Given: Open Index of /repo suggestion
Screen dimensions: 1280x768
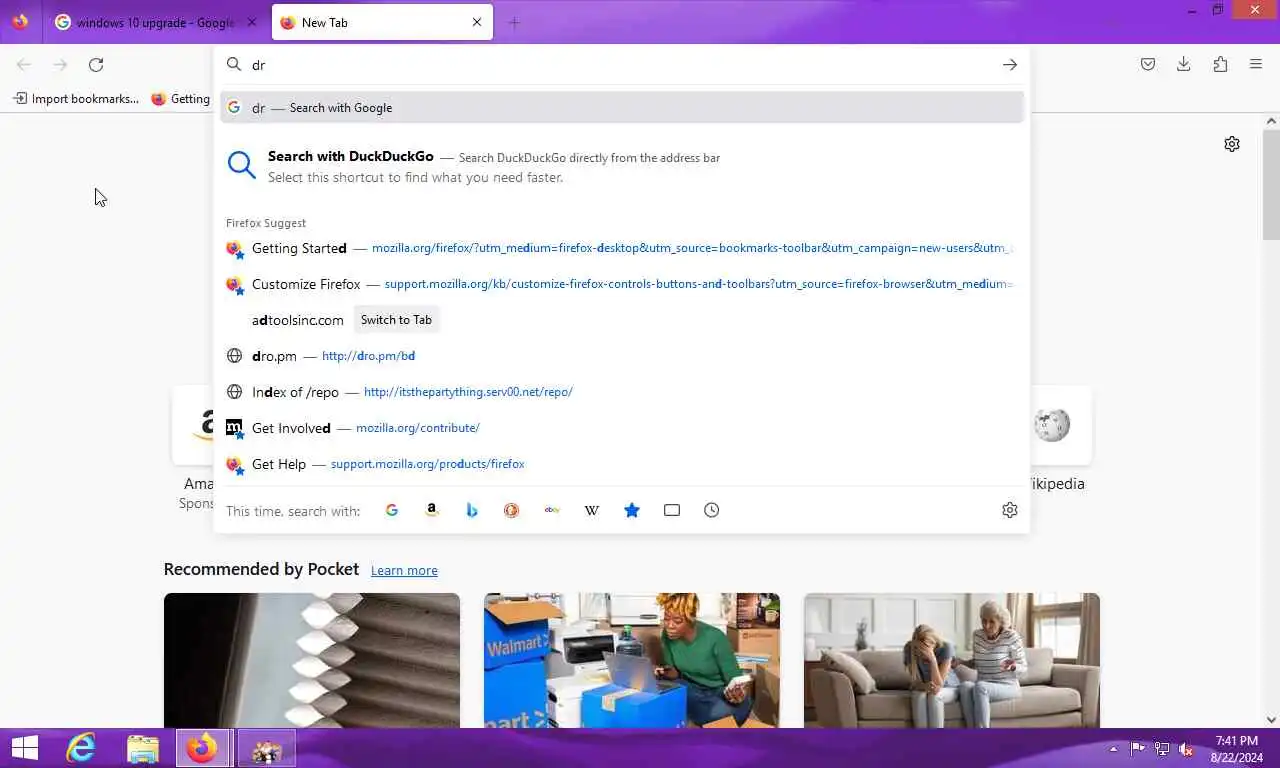Looking at the screenshot, I should point(622,392).
